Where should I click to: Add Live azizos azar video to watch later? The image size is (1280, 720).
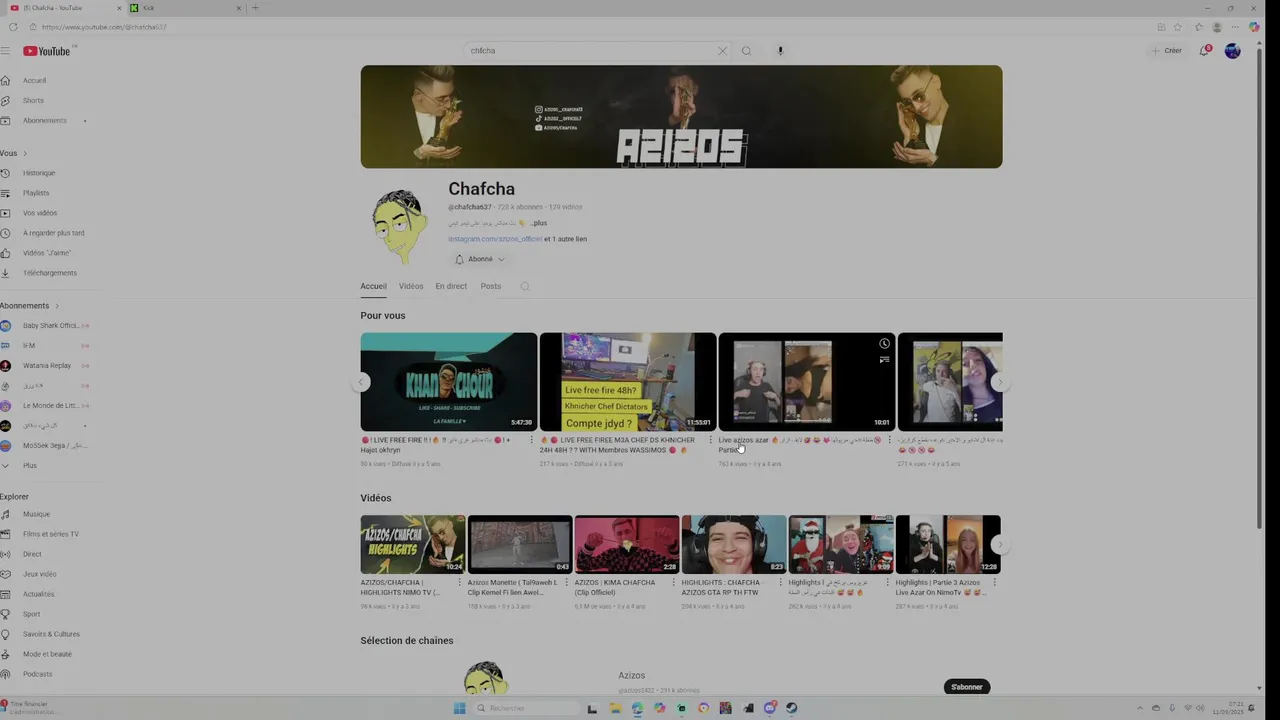tap(884, 343)
